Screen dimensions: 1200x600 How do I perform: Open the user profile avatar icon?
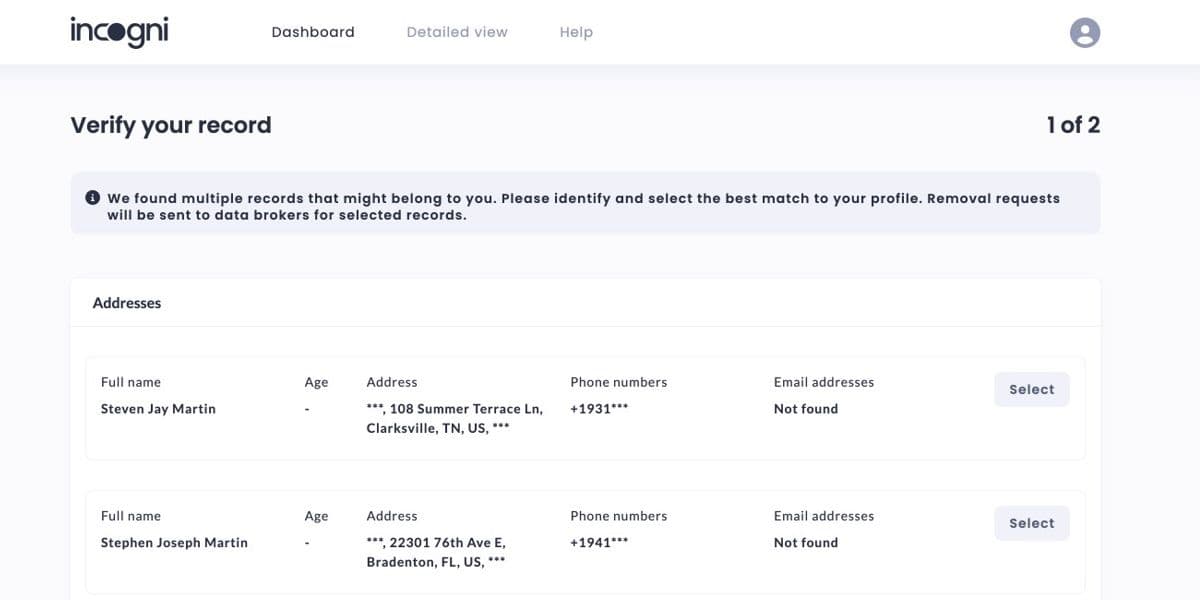[x=1085, y=33]
